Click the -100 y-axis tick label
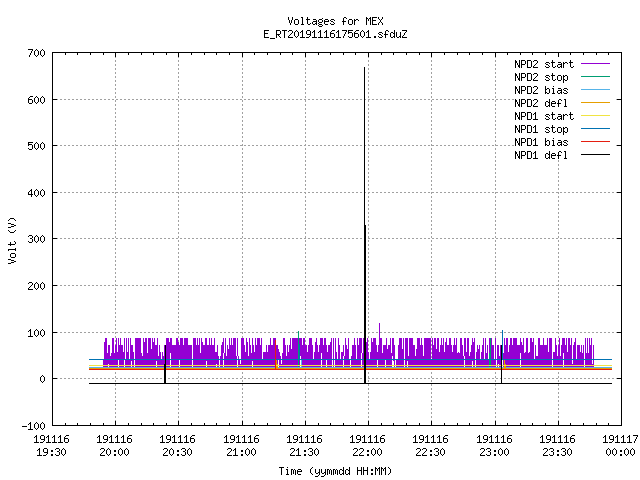 coord(33,426)
